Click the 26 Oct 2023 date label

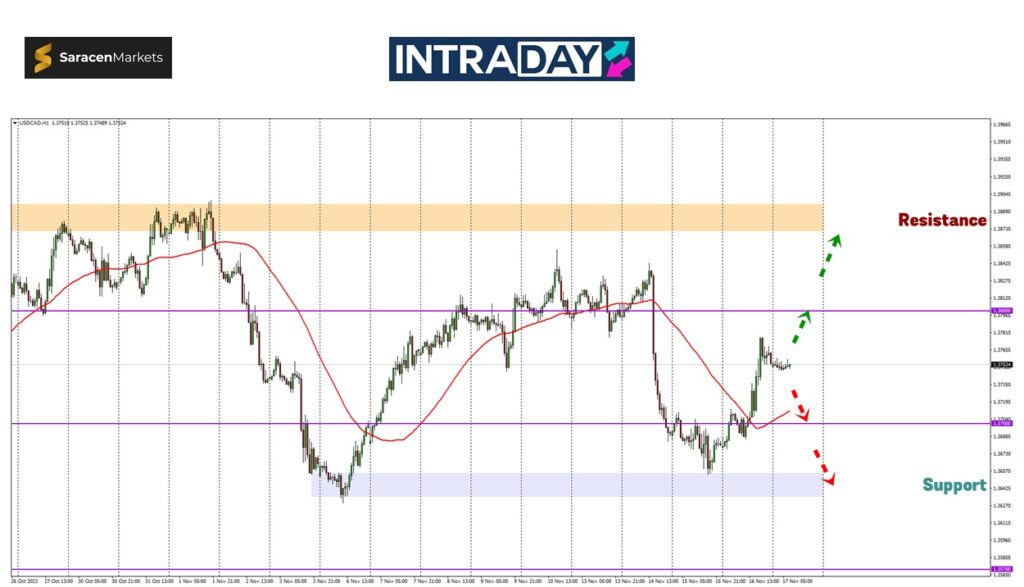(x=25, y=580)
